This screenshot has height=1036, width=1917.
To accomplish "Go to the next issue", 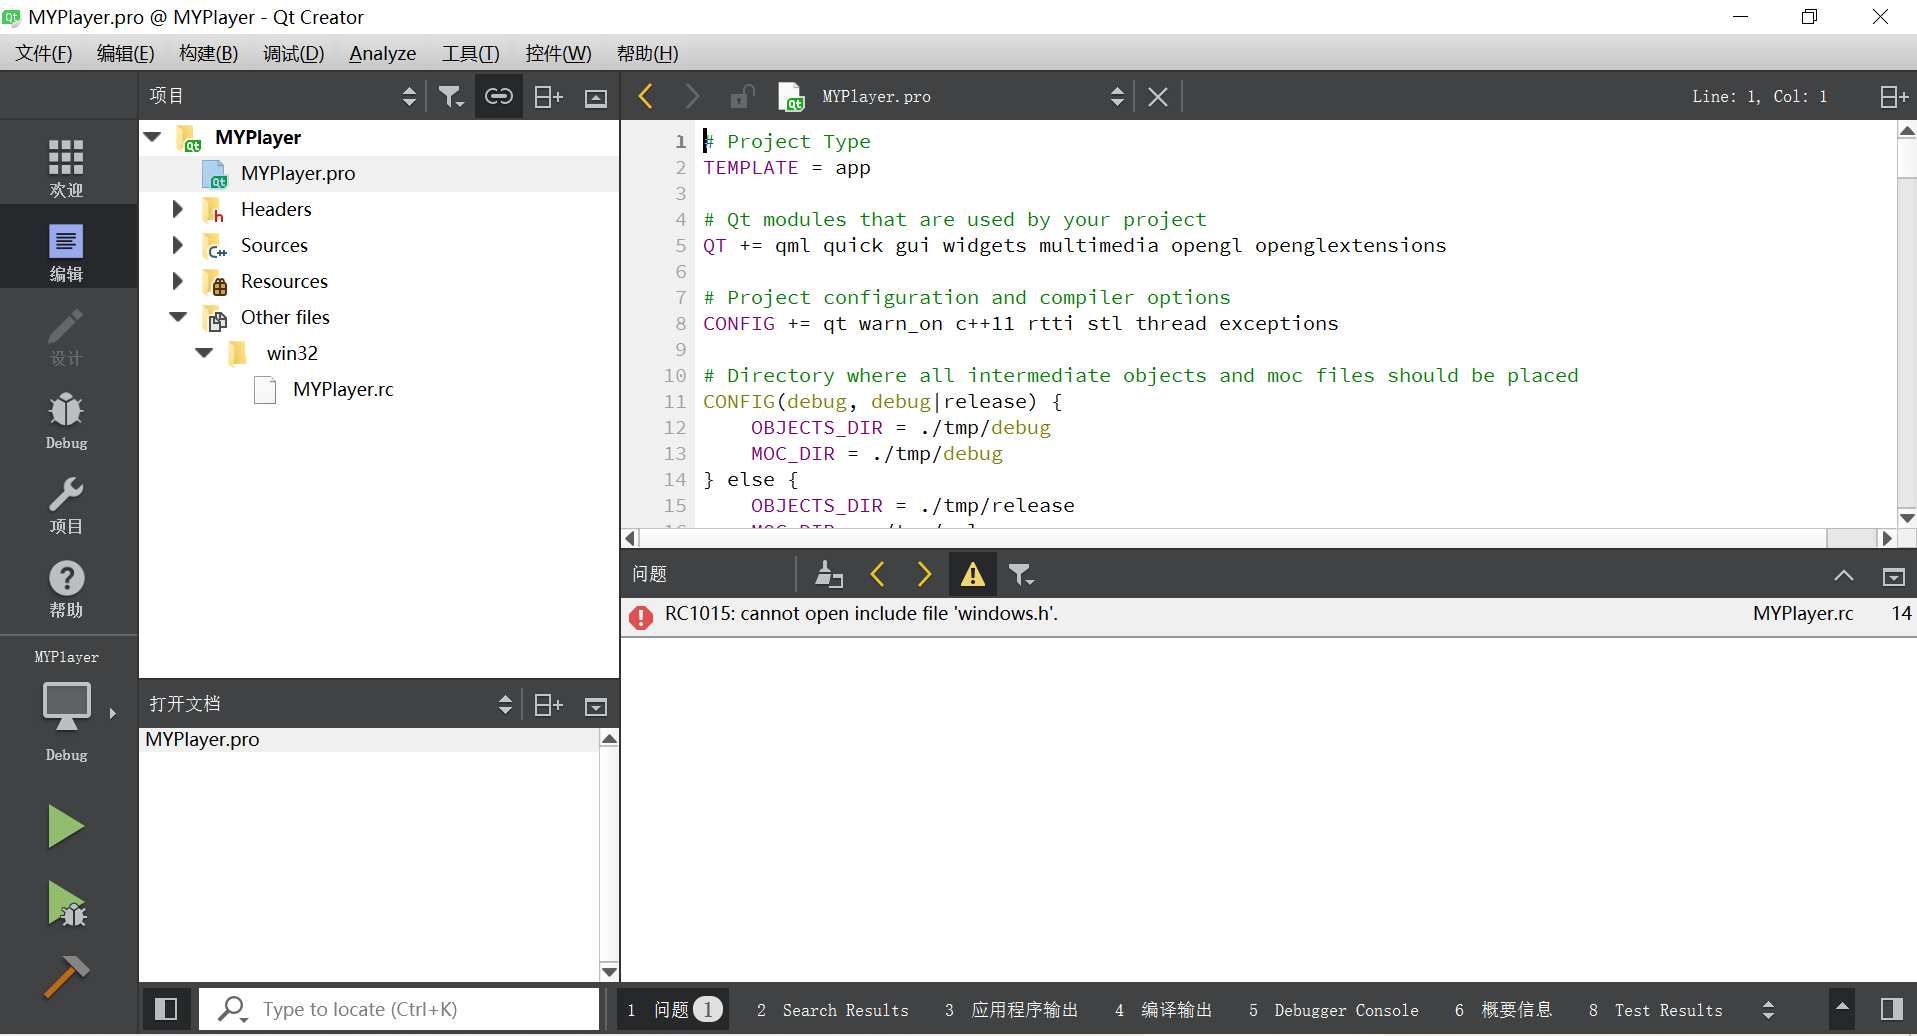I will (924, 574).
